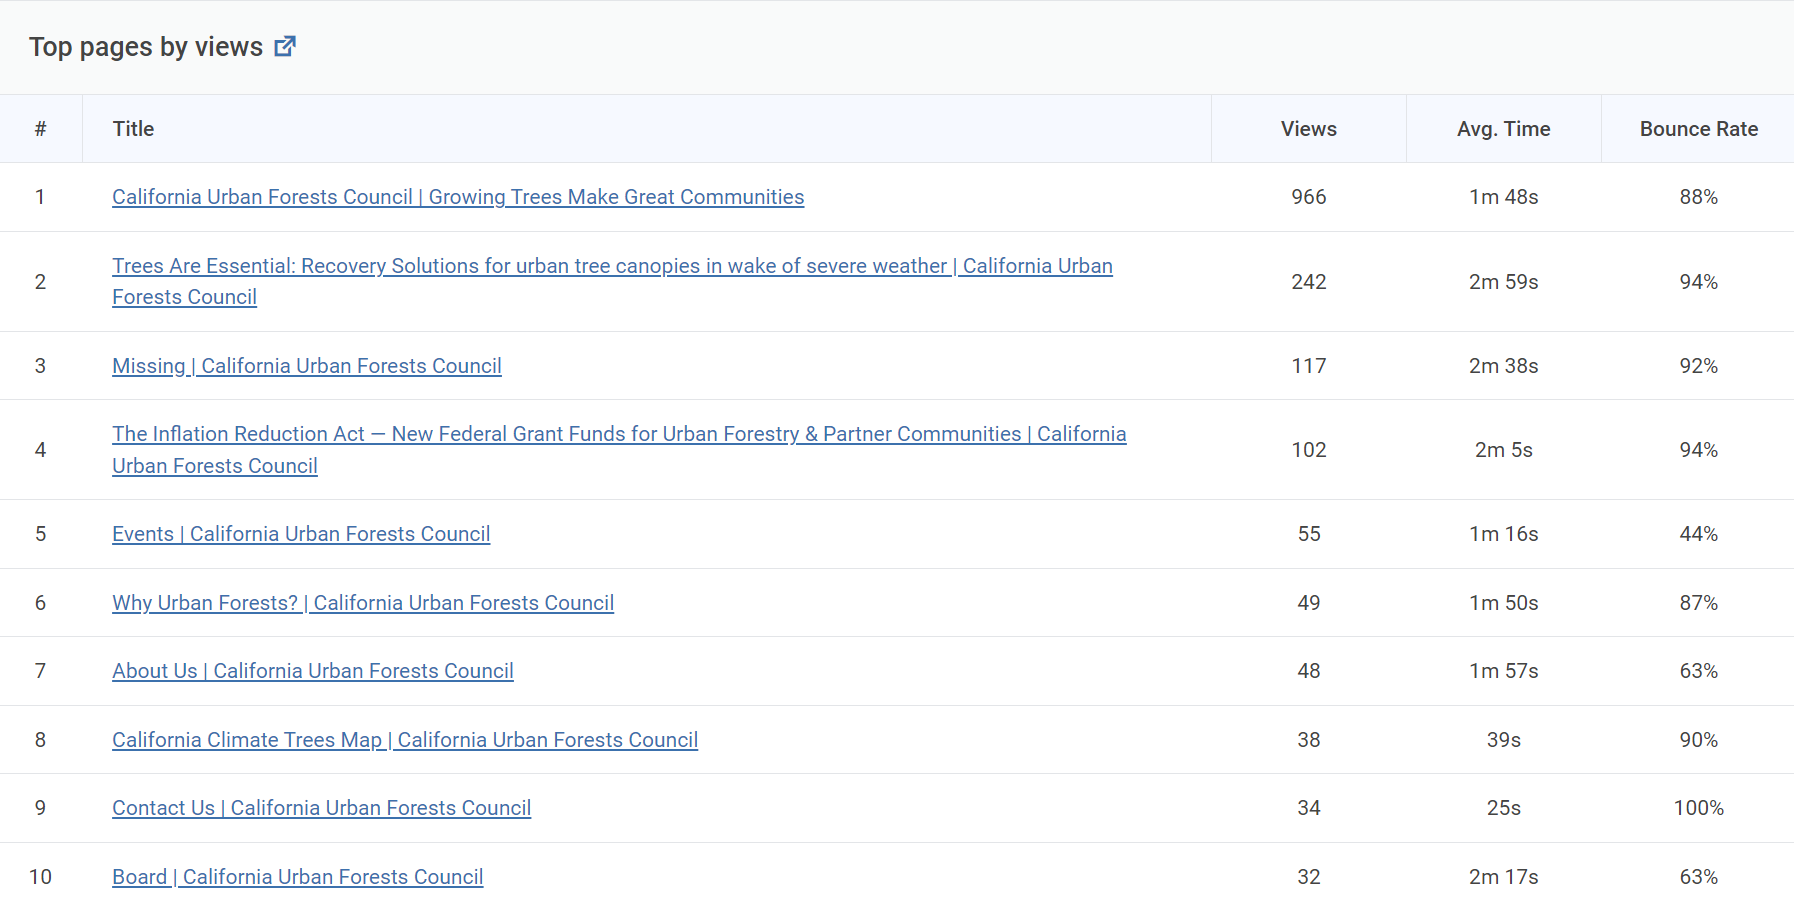The height and width of the screenshot is (902, 1794).
Task: Click the 87% bounce rate cell
Action: pyautogui.click(x=1699, y=603)
